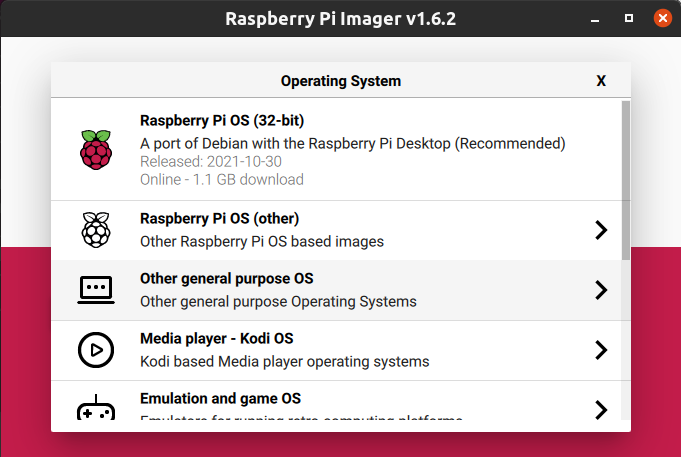Click 'Online - 1.1 GB download' text

click(x=222, y=179)
